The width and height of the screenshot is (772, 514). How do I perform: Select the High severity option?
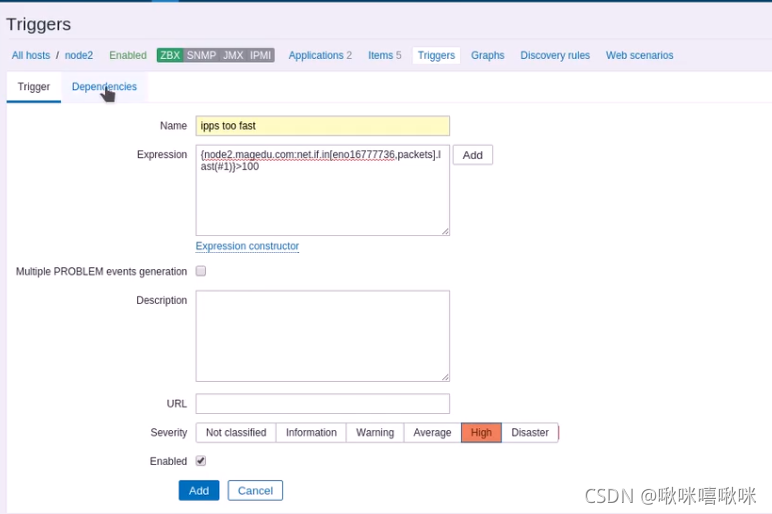(x=481, y=433)
